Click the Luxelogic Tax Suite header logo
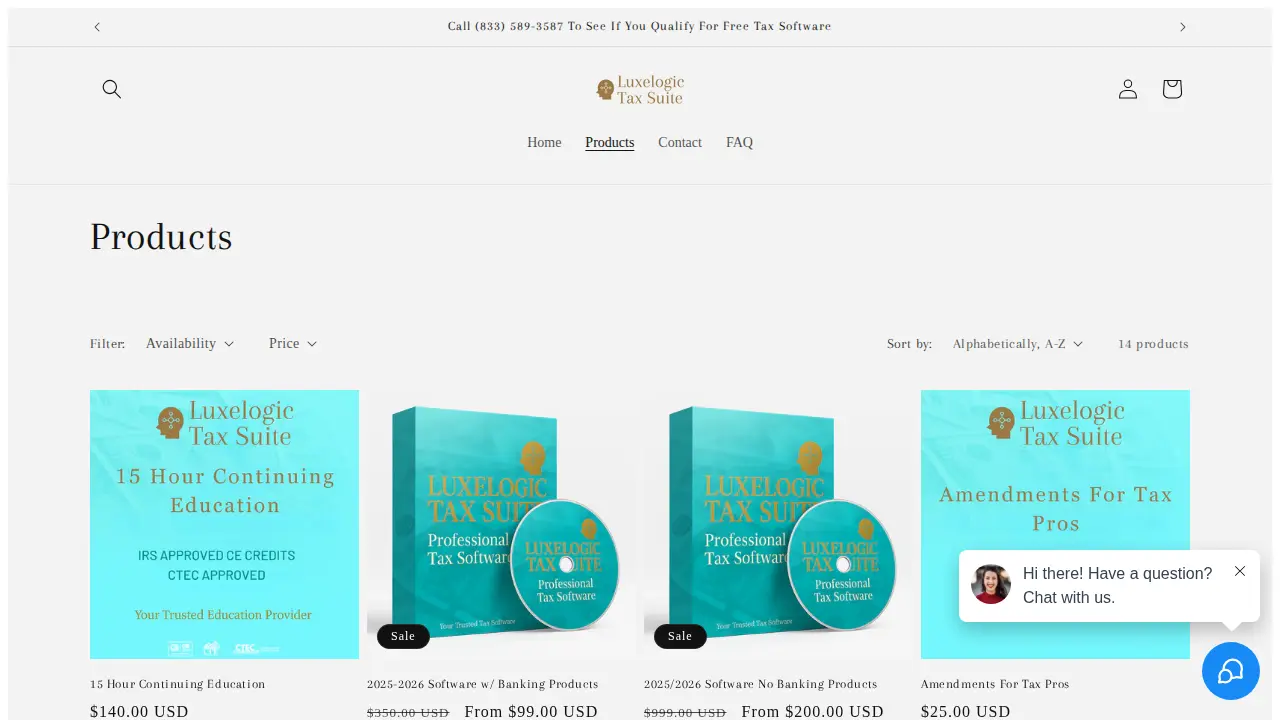 click(640, 90)
